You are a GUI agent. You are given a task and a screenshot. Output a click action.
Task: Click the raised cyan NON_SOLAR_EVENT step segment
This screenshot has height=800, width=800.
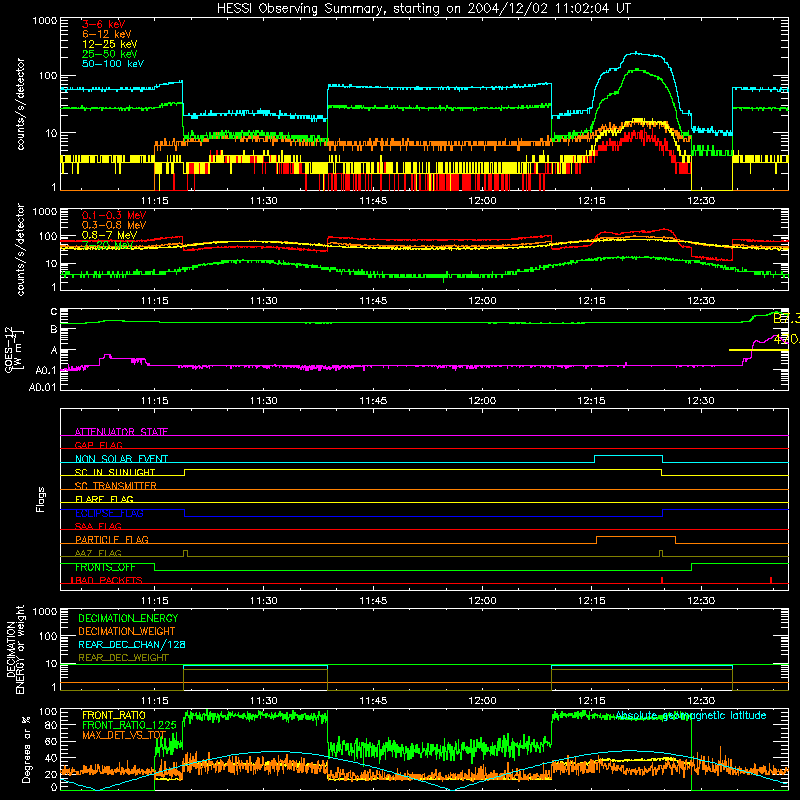tap(629, 456)
